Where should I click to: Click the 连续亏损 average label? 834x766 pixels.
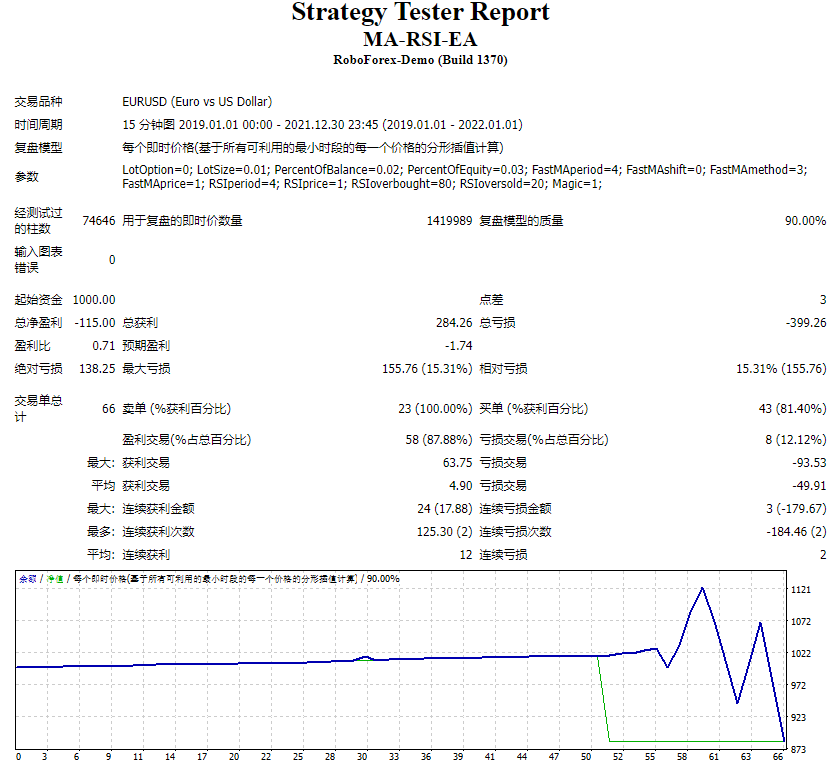[x=503, y=555]
